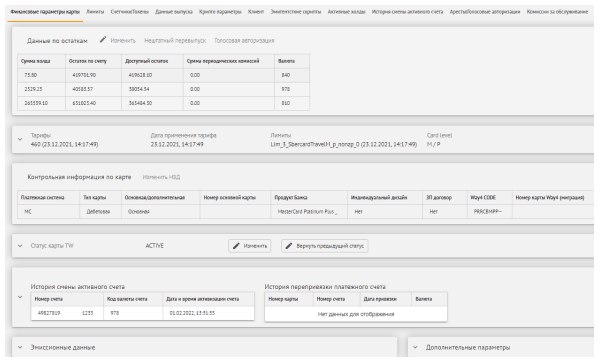Click currency code 978 in balances table

pos(292,89)
